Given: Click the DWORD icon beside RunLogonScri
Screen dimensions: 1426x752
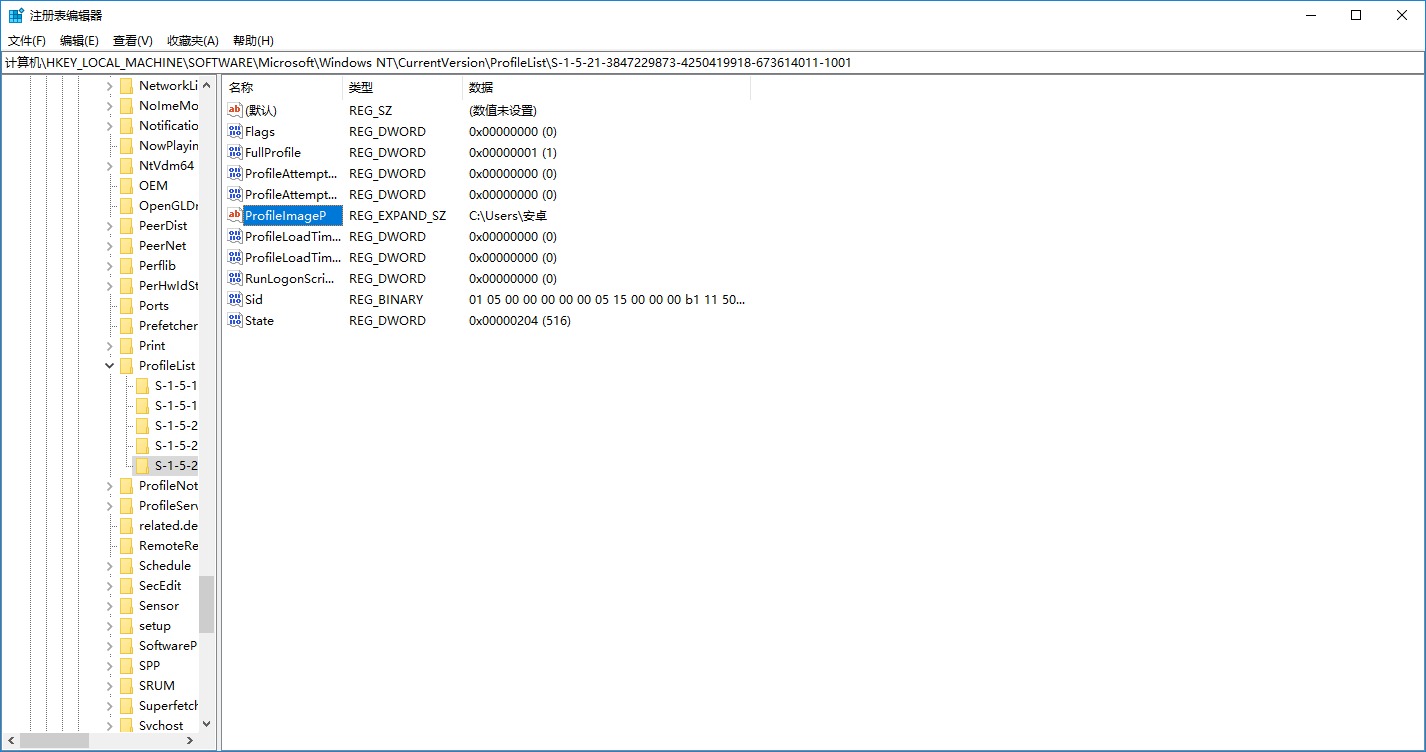Looking at the screenshot, I should (235, 278).
